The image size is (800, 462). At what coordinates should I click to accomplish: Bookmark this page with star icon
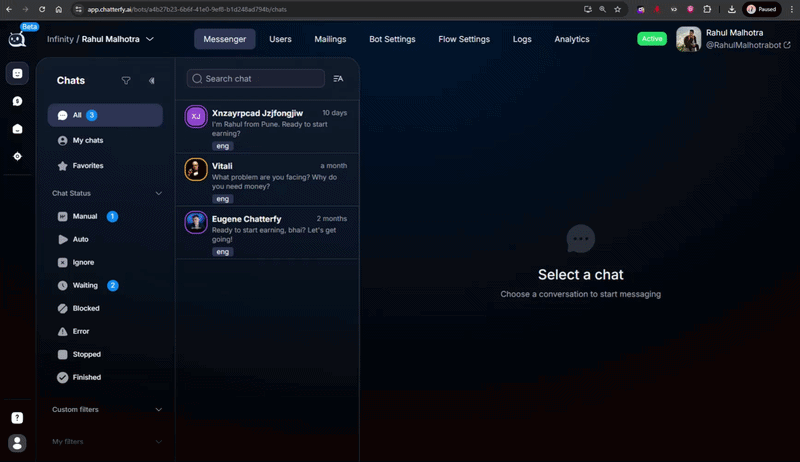pyautogui.click(x=617, y=9)
